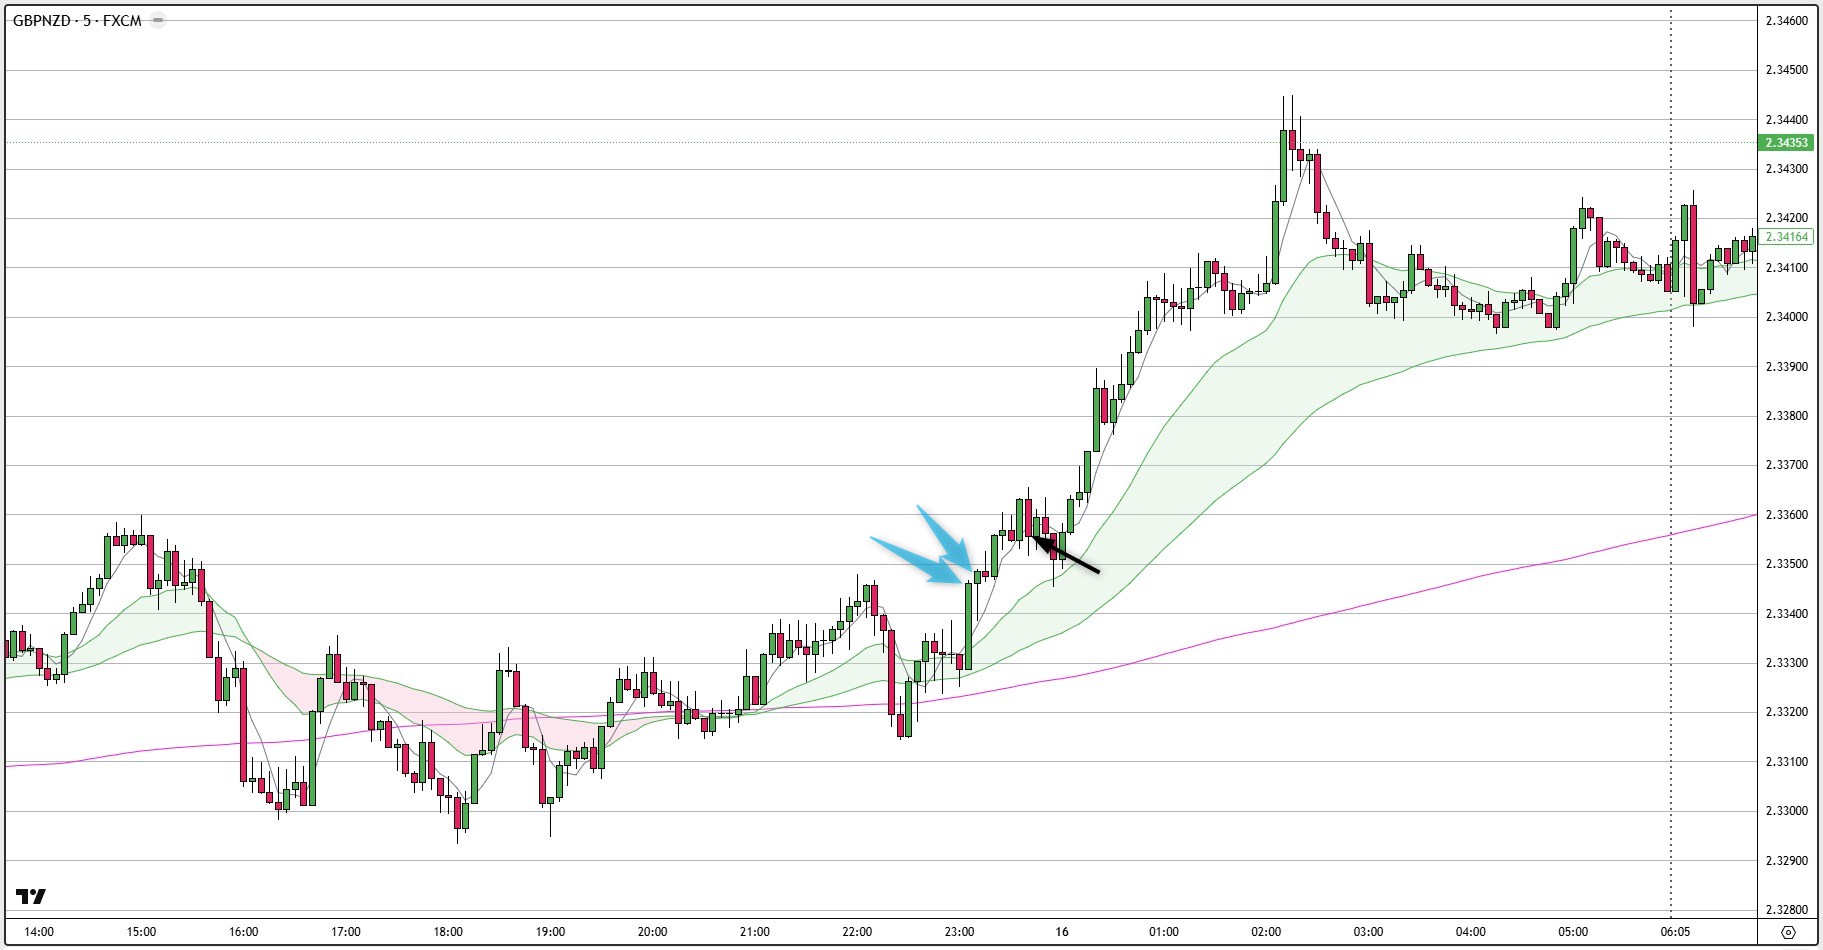Click the 2.33000 price axis label

coord(1786,811)
